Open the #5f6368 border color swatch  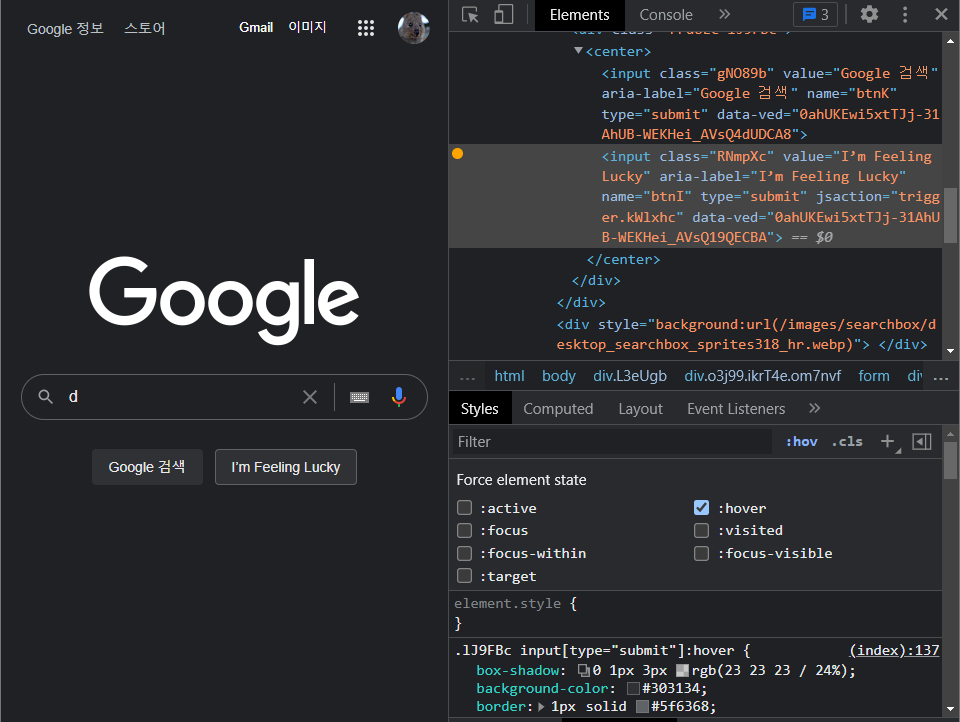(642, 707)
